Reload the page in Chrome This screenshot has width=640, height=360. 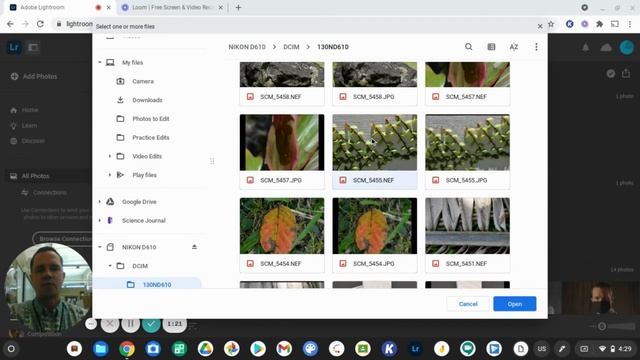[40, 24]
